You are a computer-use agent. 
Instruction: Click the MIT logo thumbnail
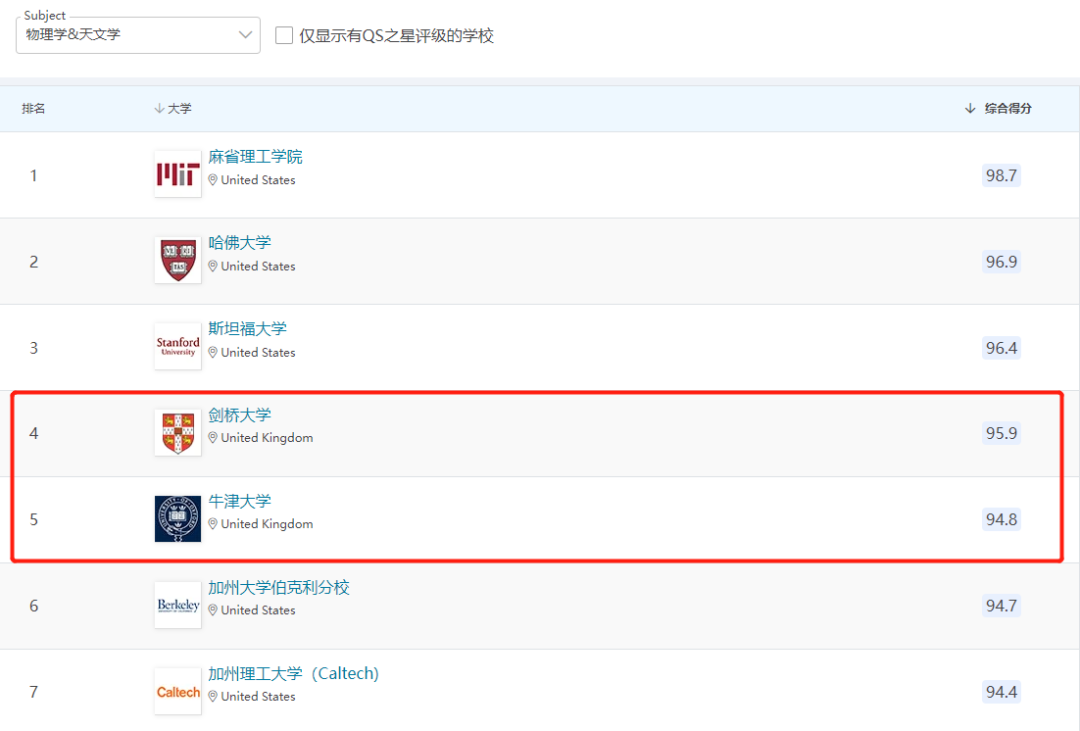point(178,174)
